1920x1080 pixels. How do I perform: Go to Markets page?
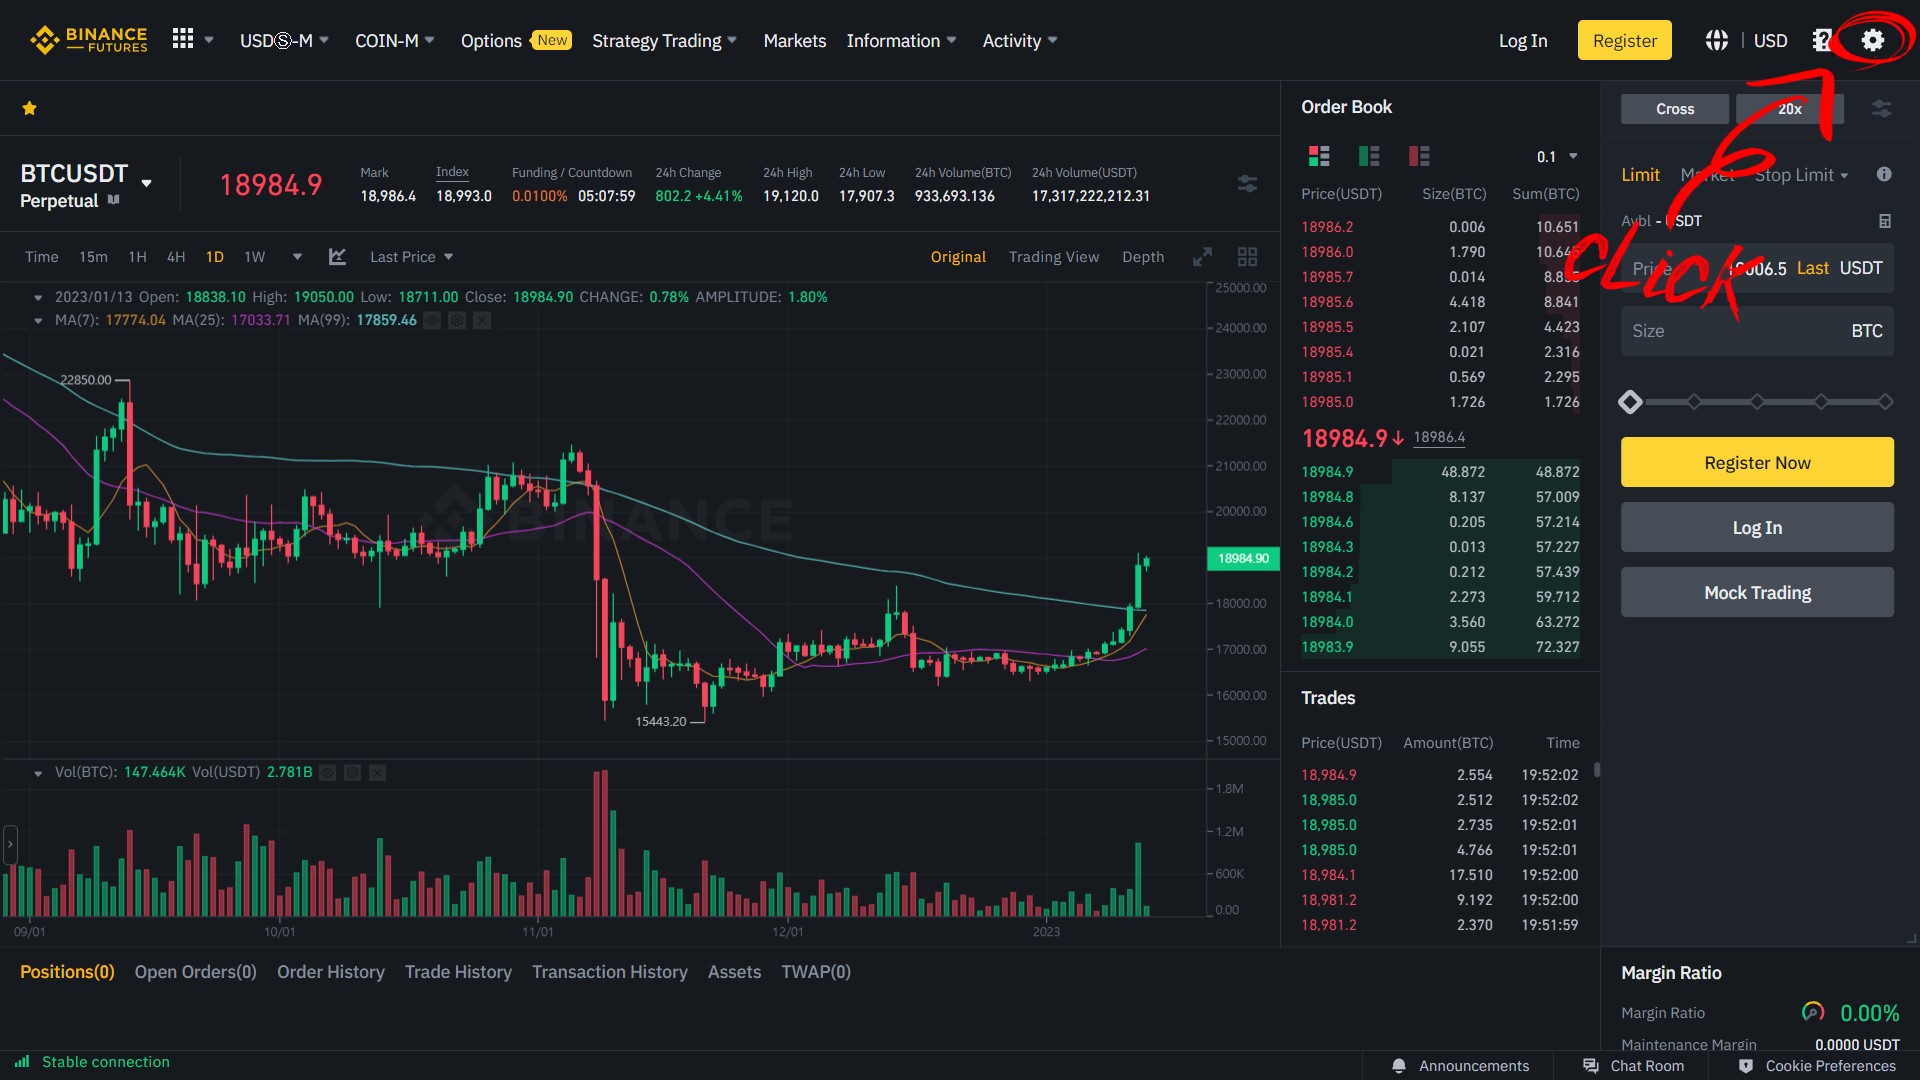click(x=794, y=41)
